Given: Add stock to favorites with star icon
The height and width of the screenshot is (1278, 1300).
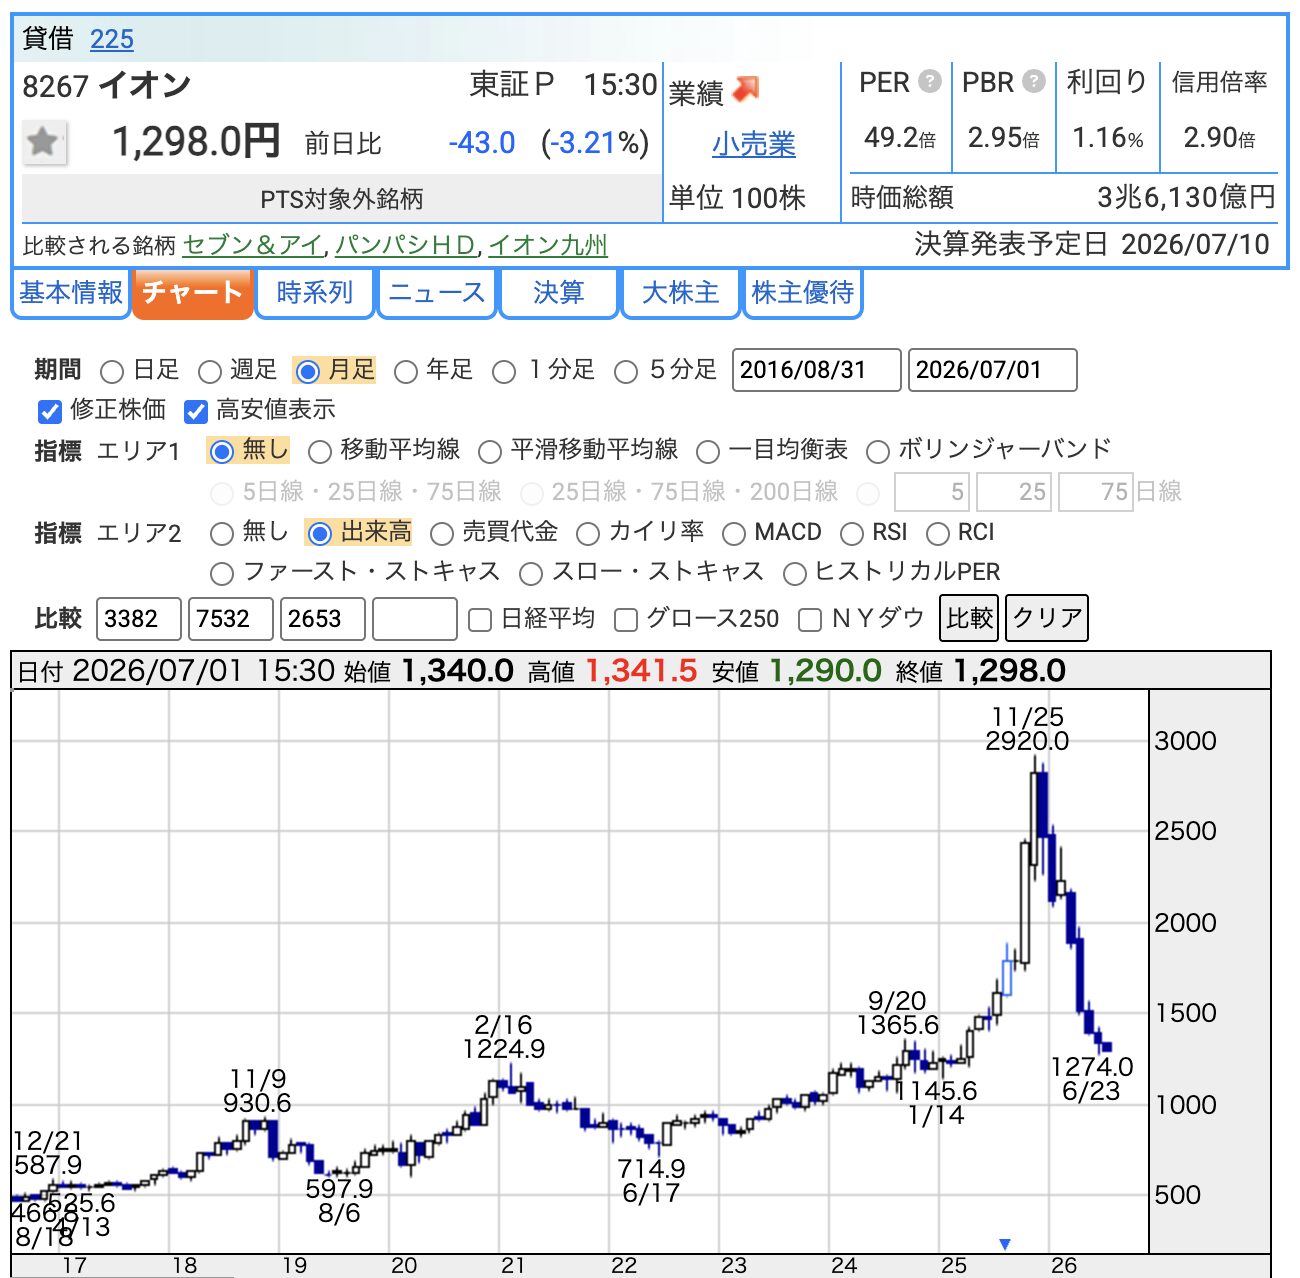Looking at the screenshot, I should (43, 142).
